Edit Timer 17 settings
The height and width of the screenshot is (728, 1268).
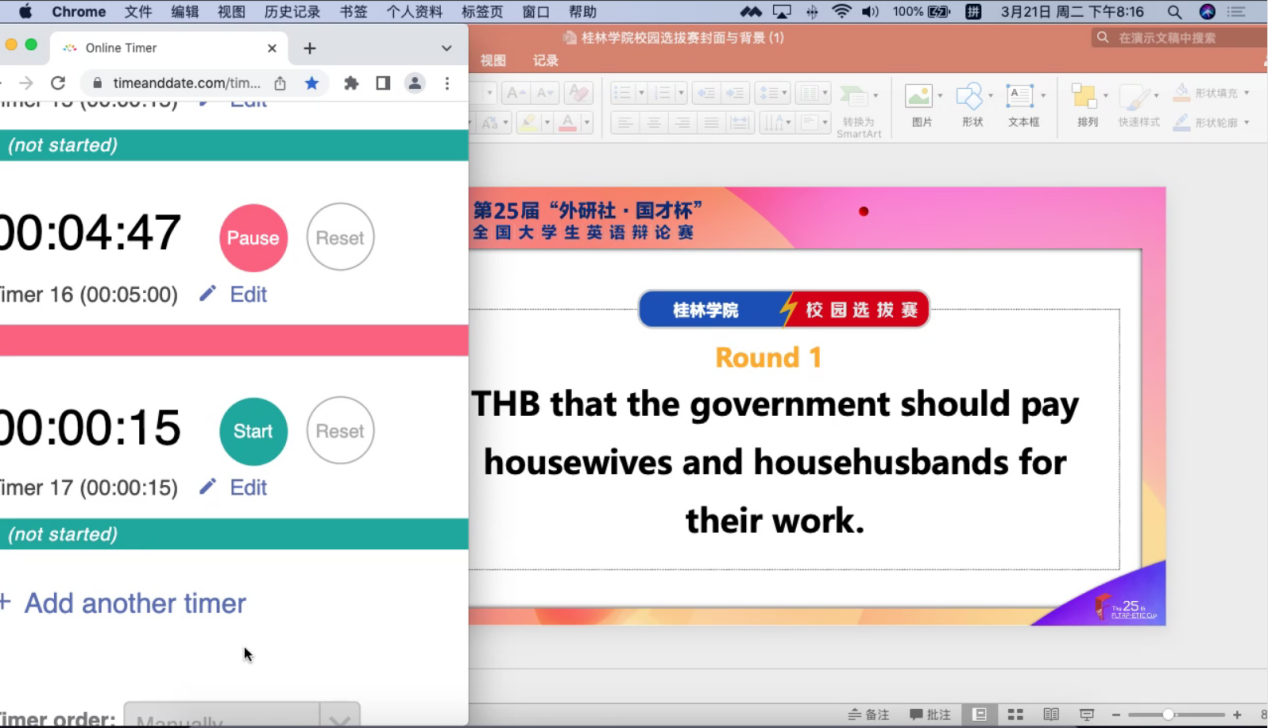click(235, 487)
